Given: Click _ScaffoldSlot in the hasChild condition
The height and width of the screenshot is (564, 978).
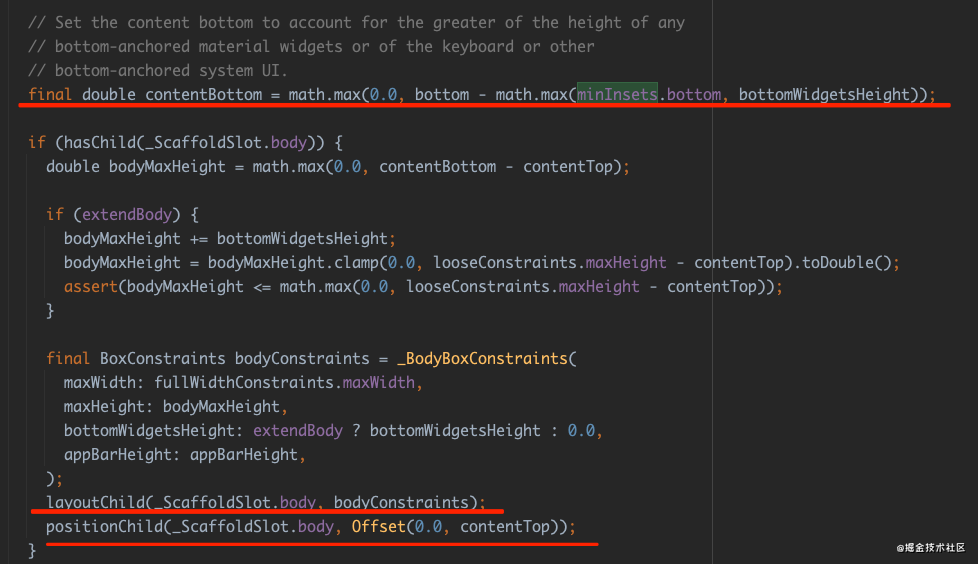Looking at the screenshot, I should click(203, 142).
